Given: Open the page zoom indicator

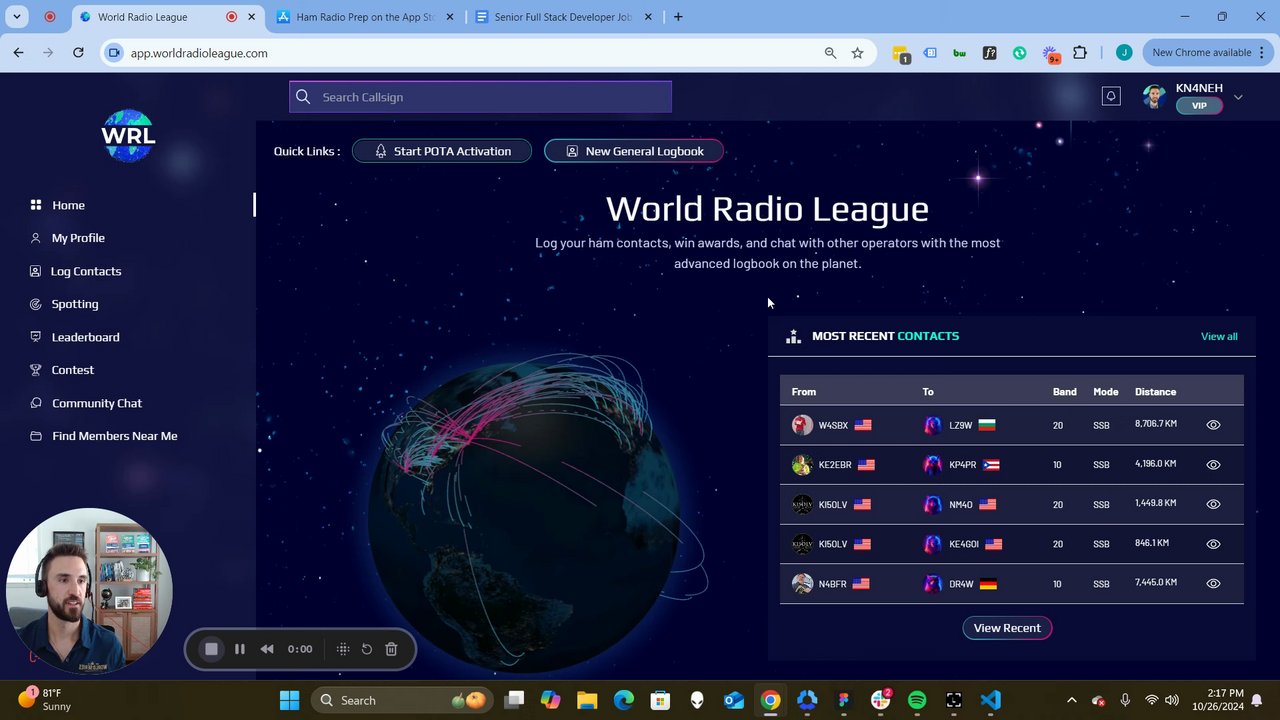Looking at the screenshot, I should click(830, 53).
